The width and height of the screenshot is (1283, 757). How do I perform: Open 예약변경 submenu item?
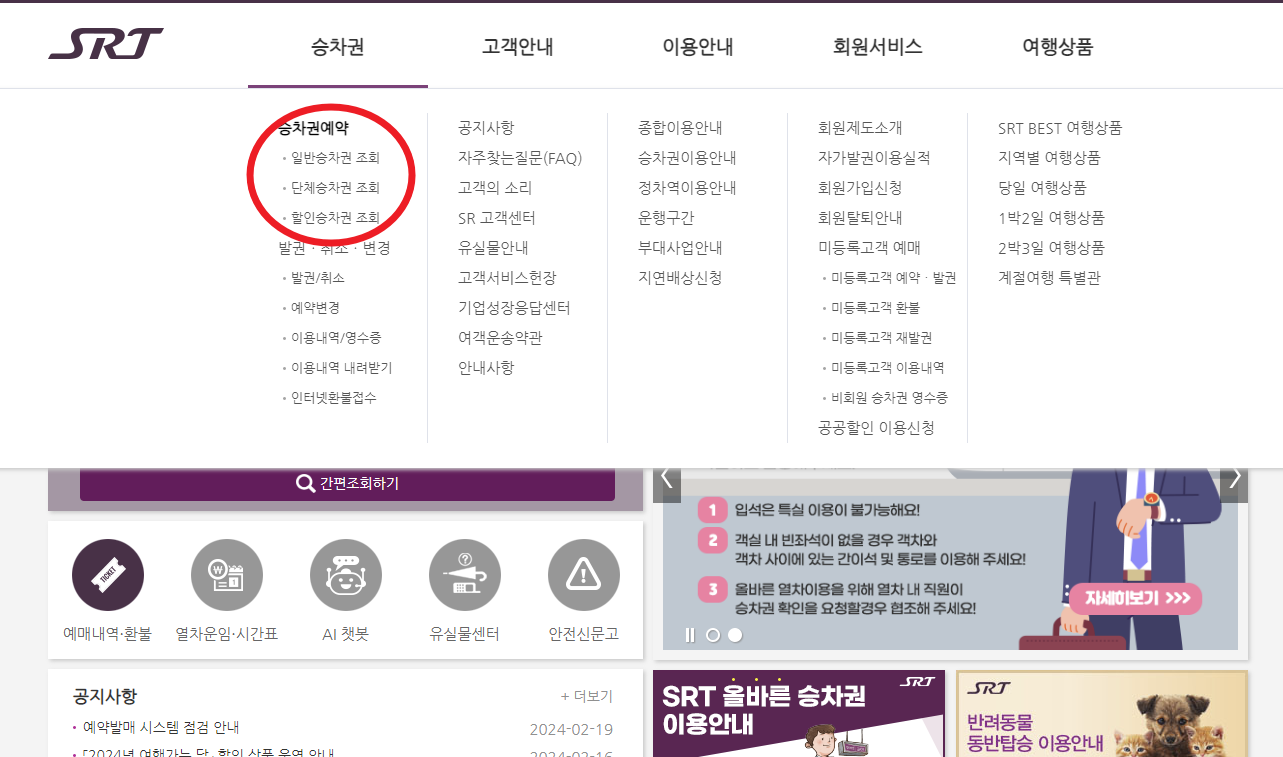(315, 308)
